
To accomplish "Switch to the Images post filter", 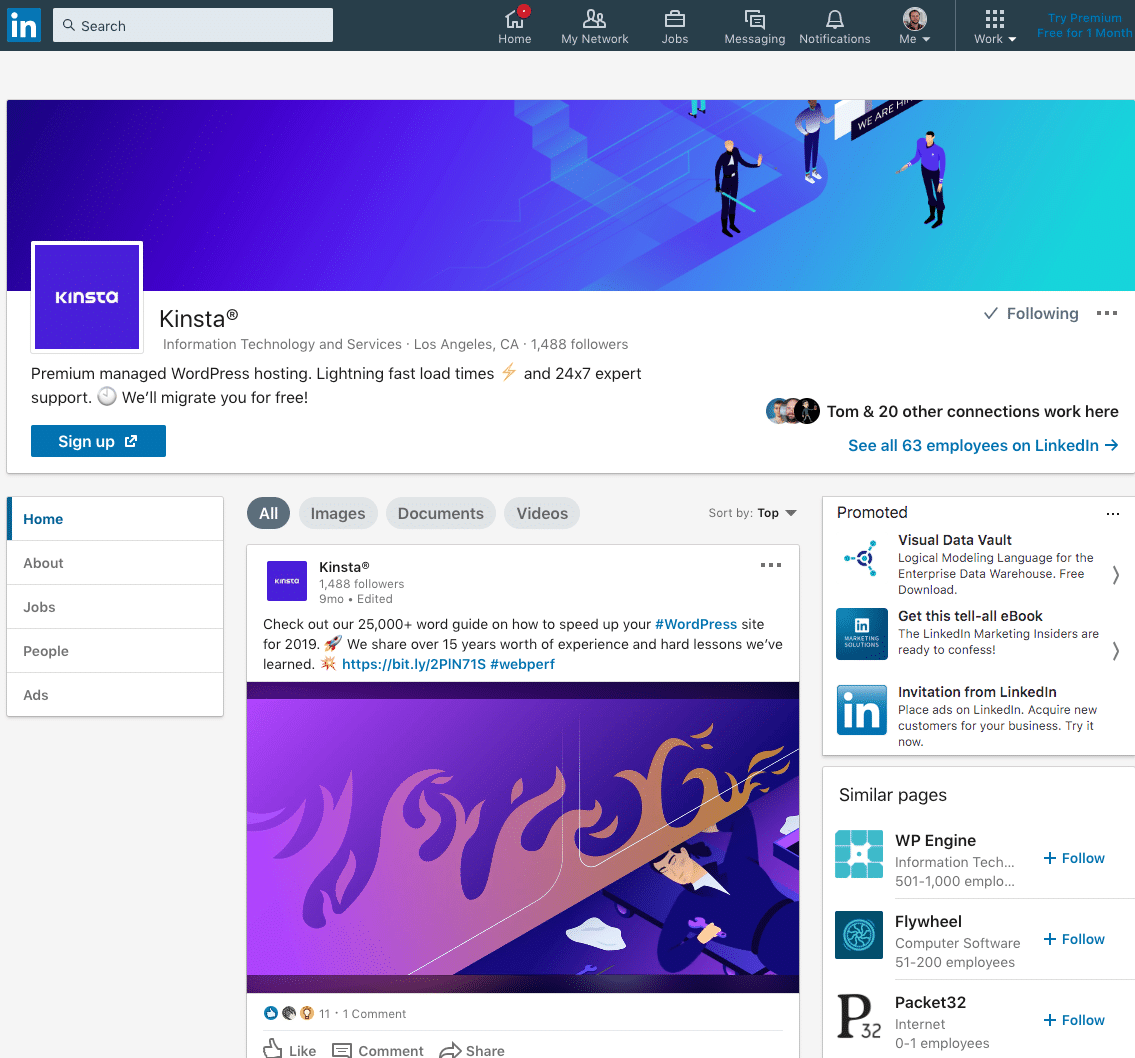I will (337, 512).
